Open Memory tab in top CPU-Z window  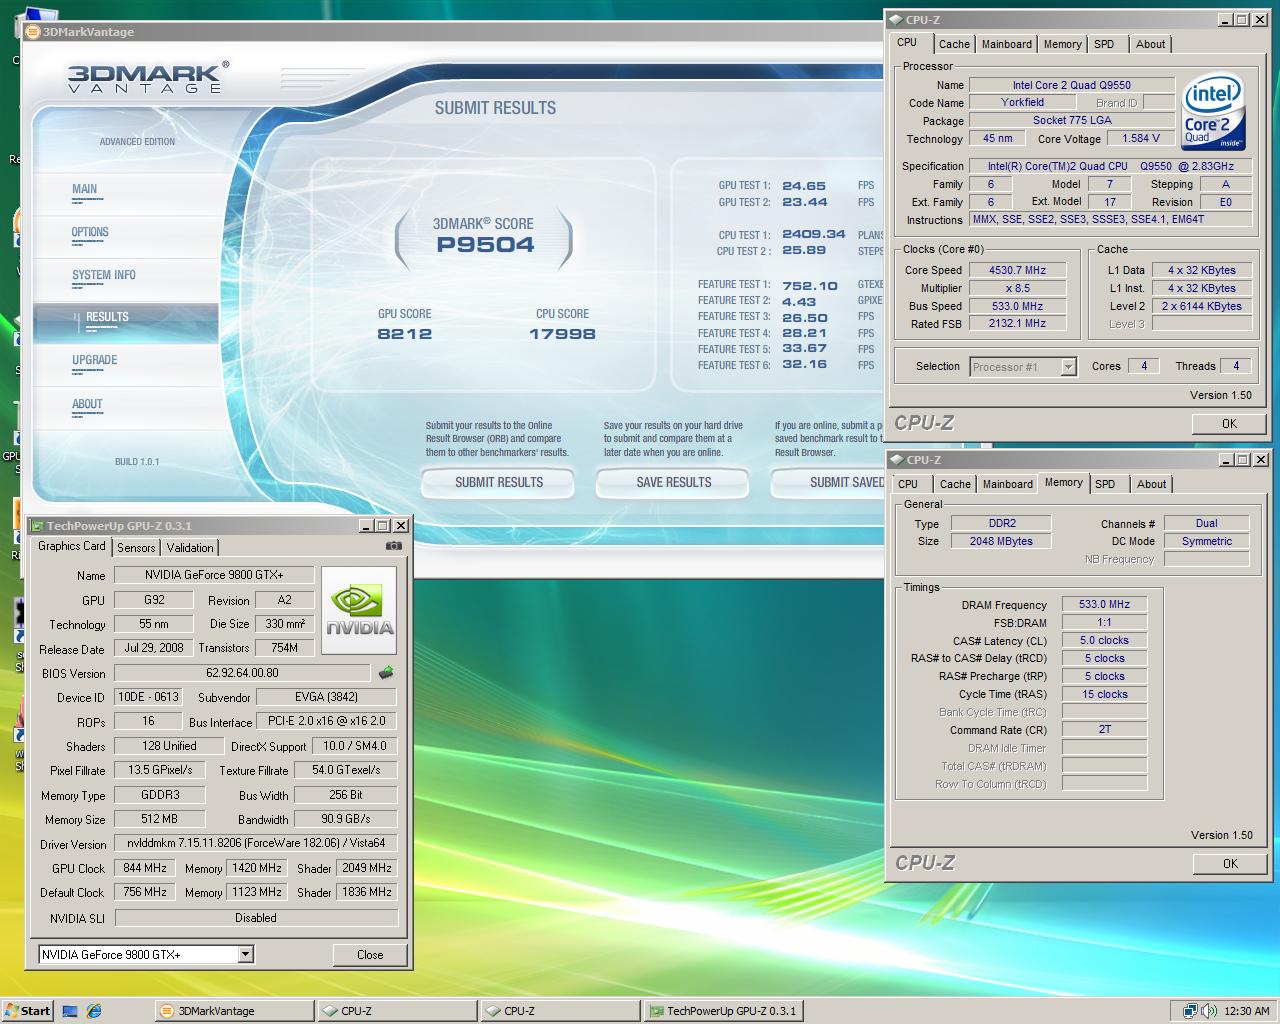(1062, 44)
